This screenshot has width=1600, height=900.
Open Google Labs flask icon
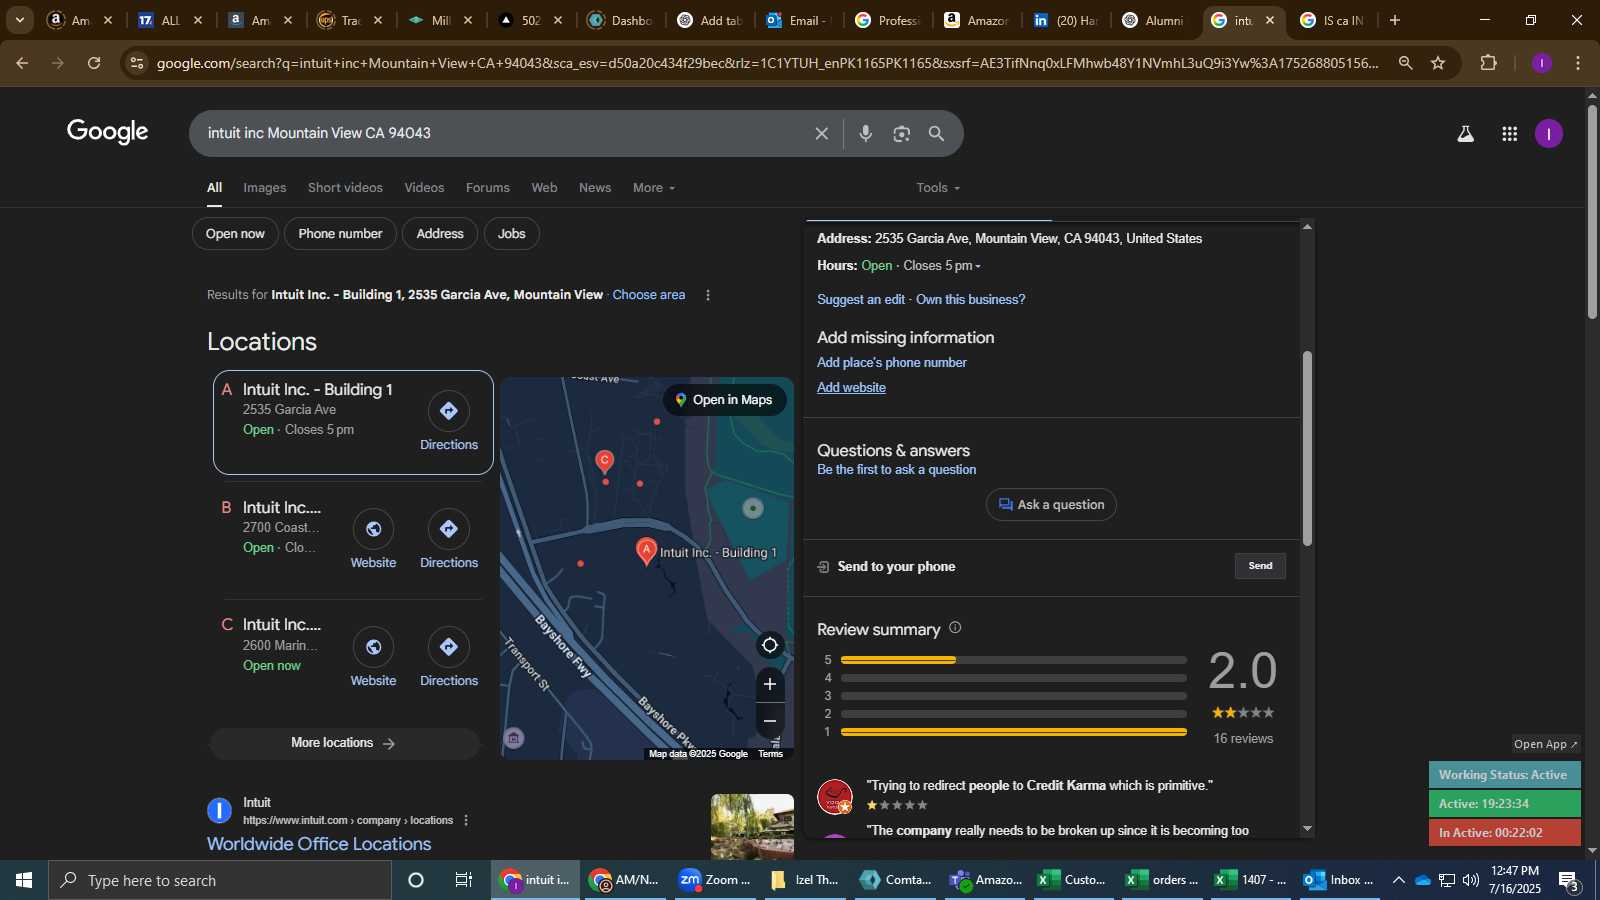click(1466, 134)
